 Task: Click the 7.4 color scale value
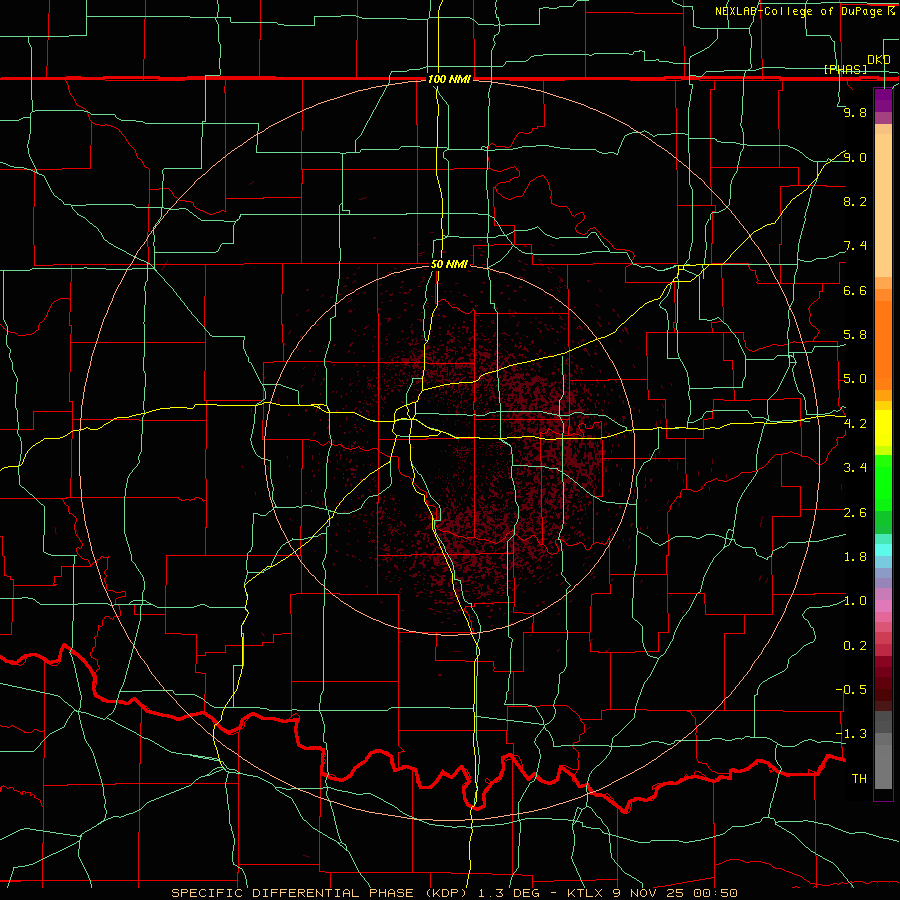pyautogui.click(x=855, y=246)
